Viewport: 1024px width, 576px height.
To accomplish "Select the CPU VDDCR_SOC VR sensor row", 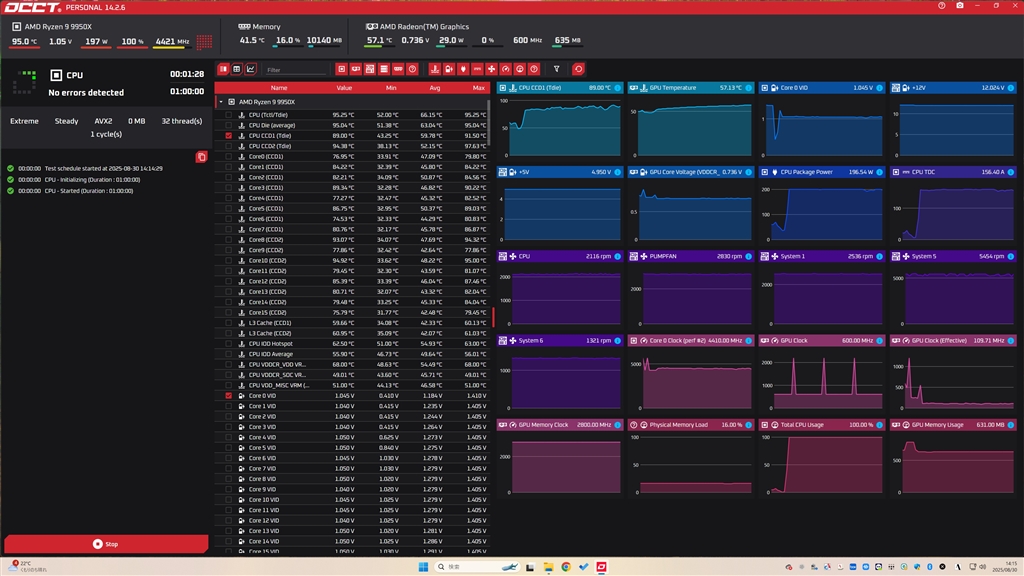I will [353, 375].
